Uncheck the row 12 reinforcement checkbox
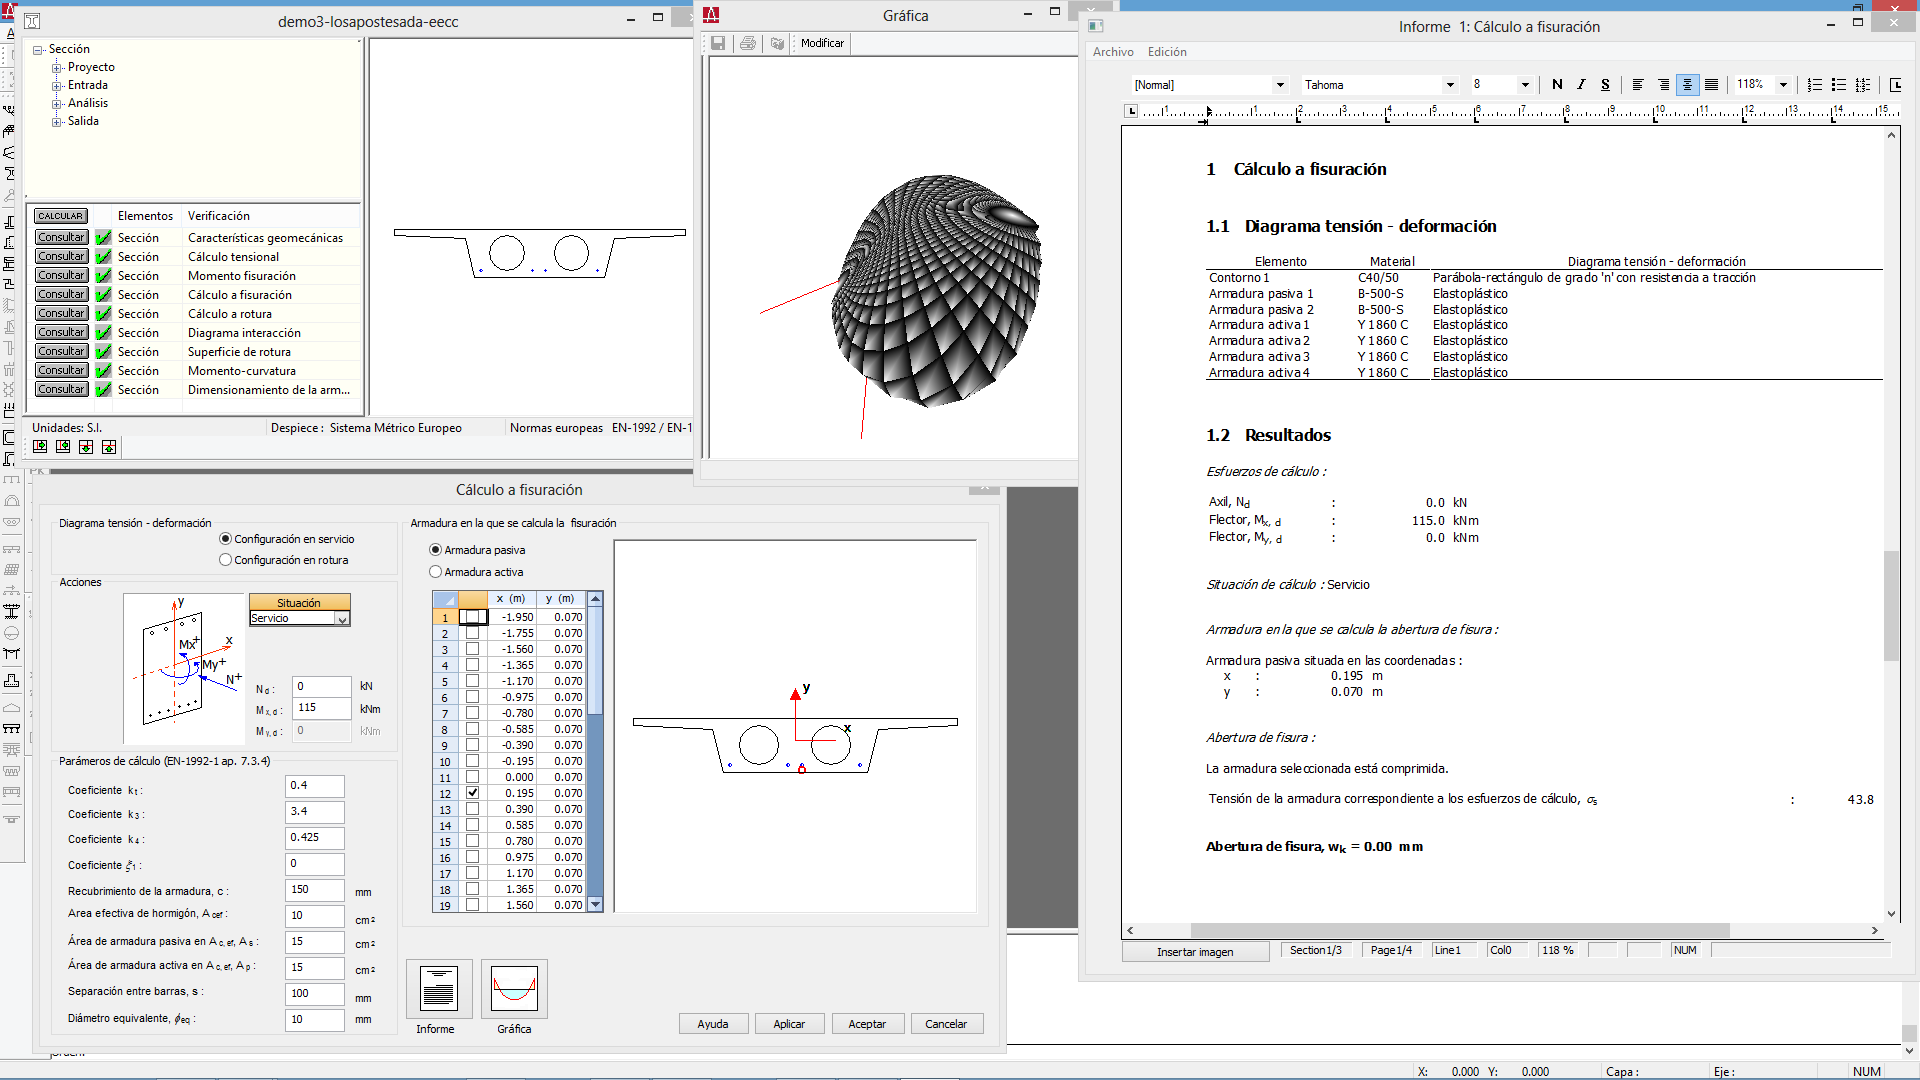 (472, 793)
